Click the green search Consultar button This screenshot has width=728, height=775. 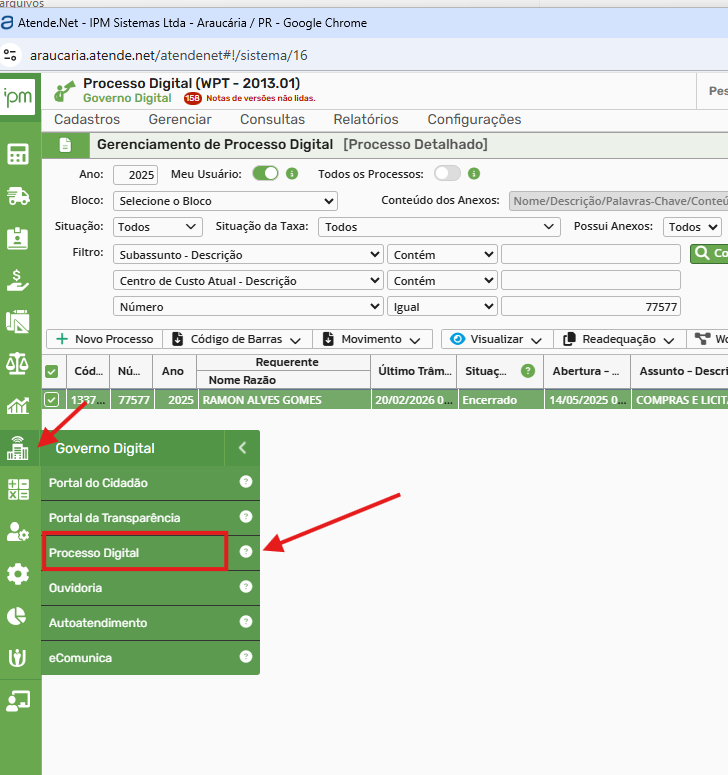[x=709, y=254]
